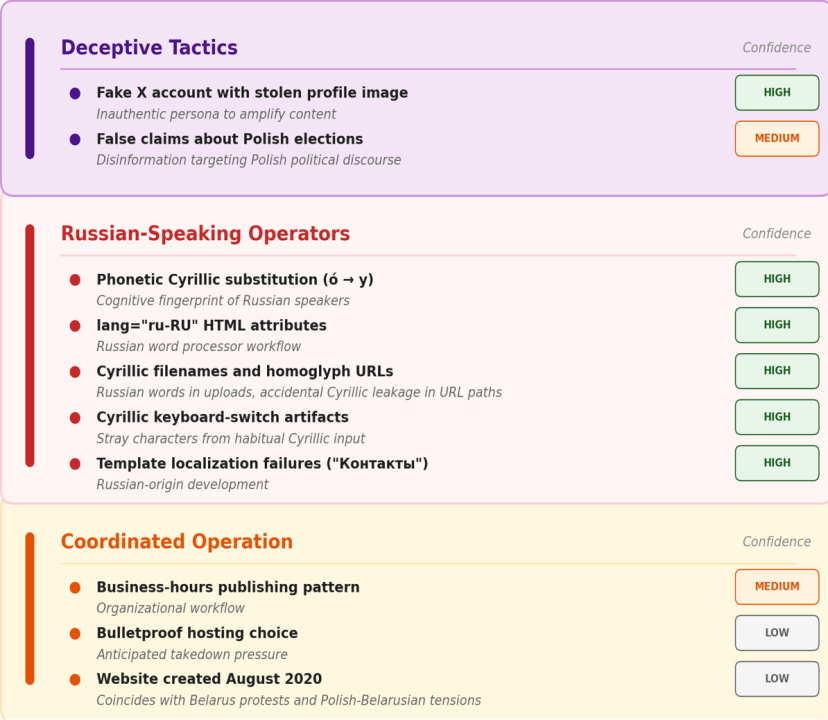The image size is (828, 720).
Task: Click the Website created August 2020 title
Action: coord(209,680)
